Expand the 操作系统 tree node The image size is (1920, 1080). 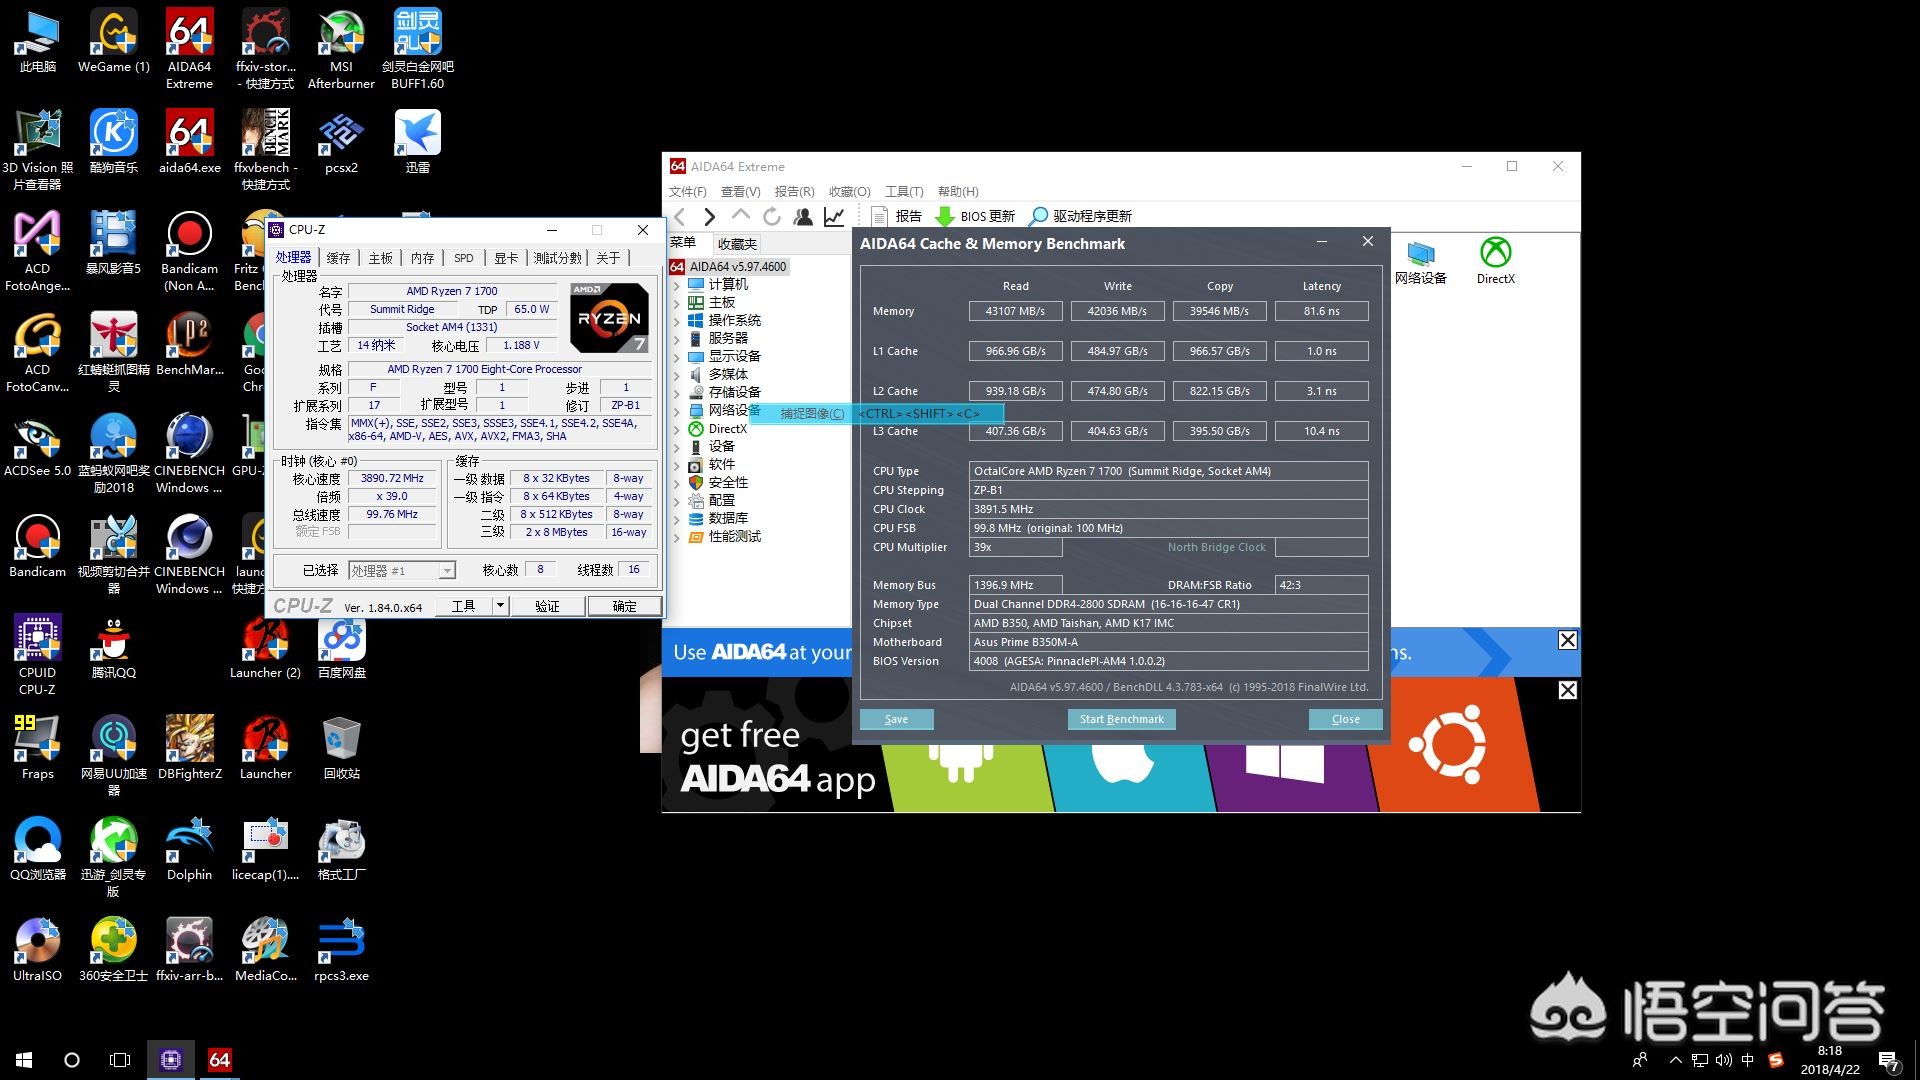[677, 321]
